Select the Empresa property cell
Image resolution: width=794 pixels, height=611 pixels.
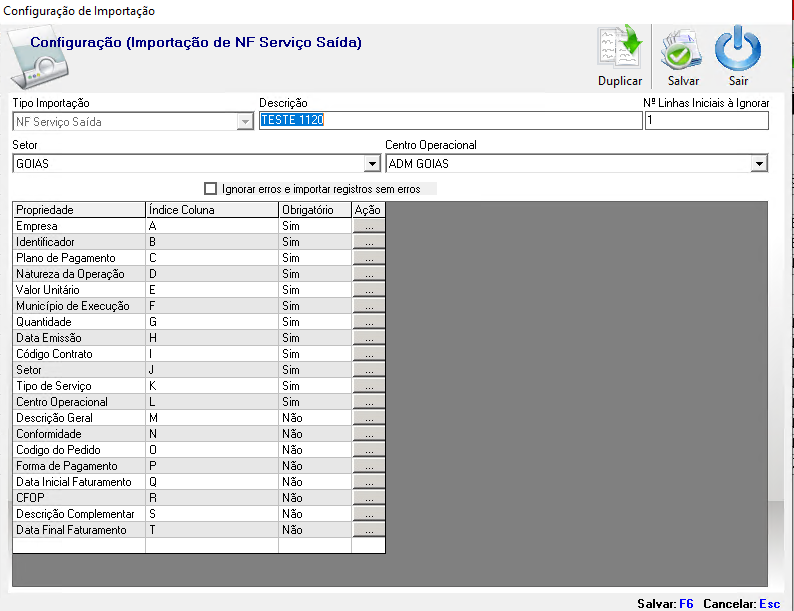point(79,226)
